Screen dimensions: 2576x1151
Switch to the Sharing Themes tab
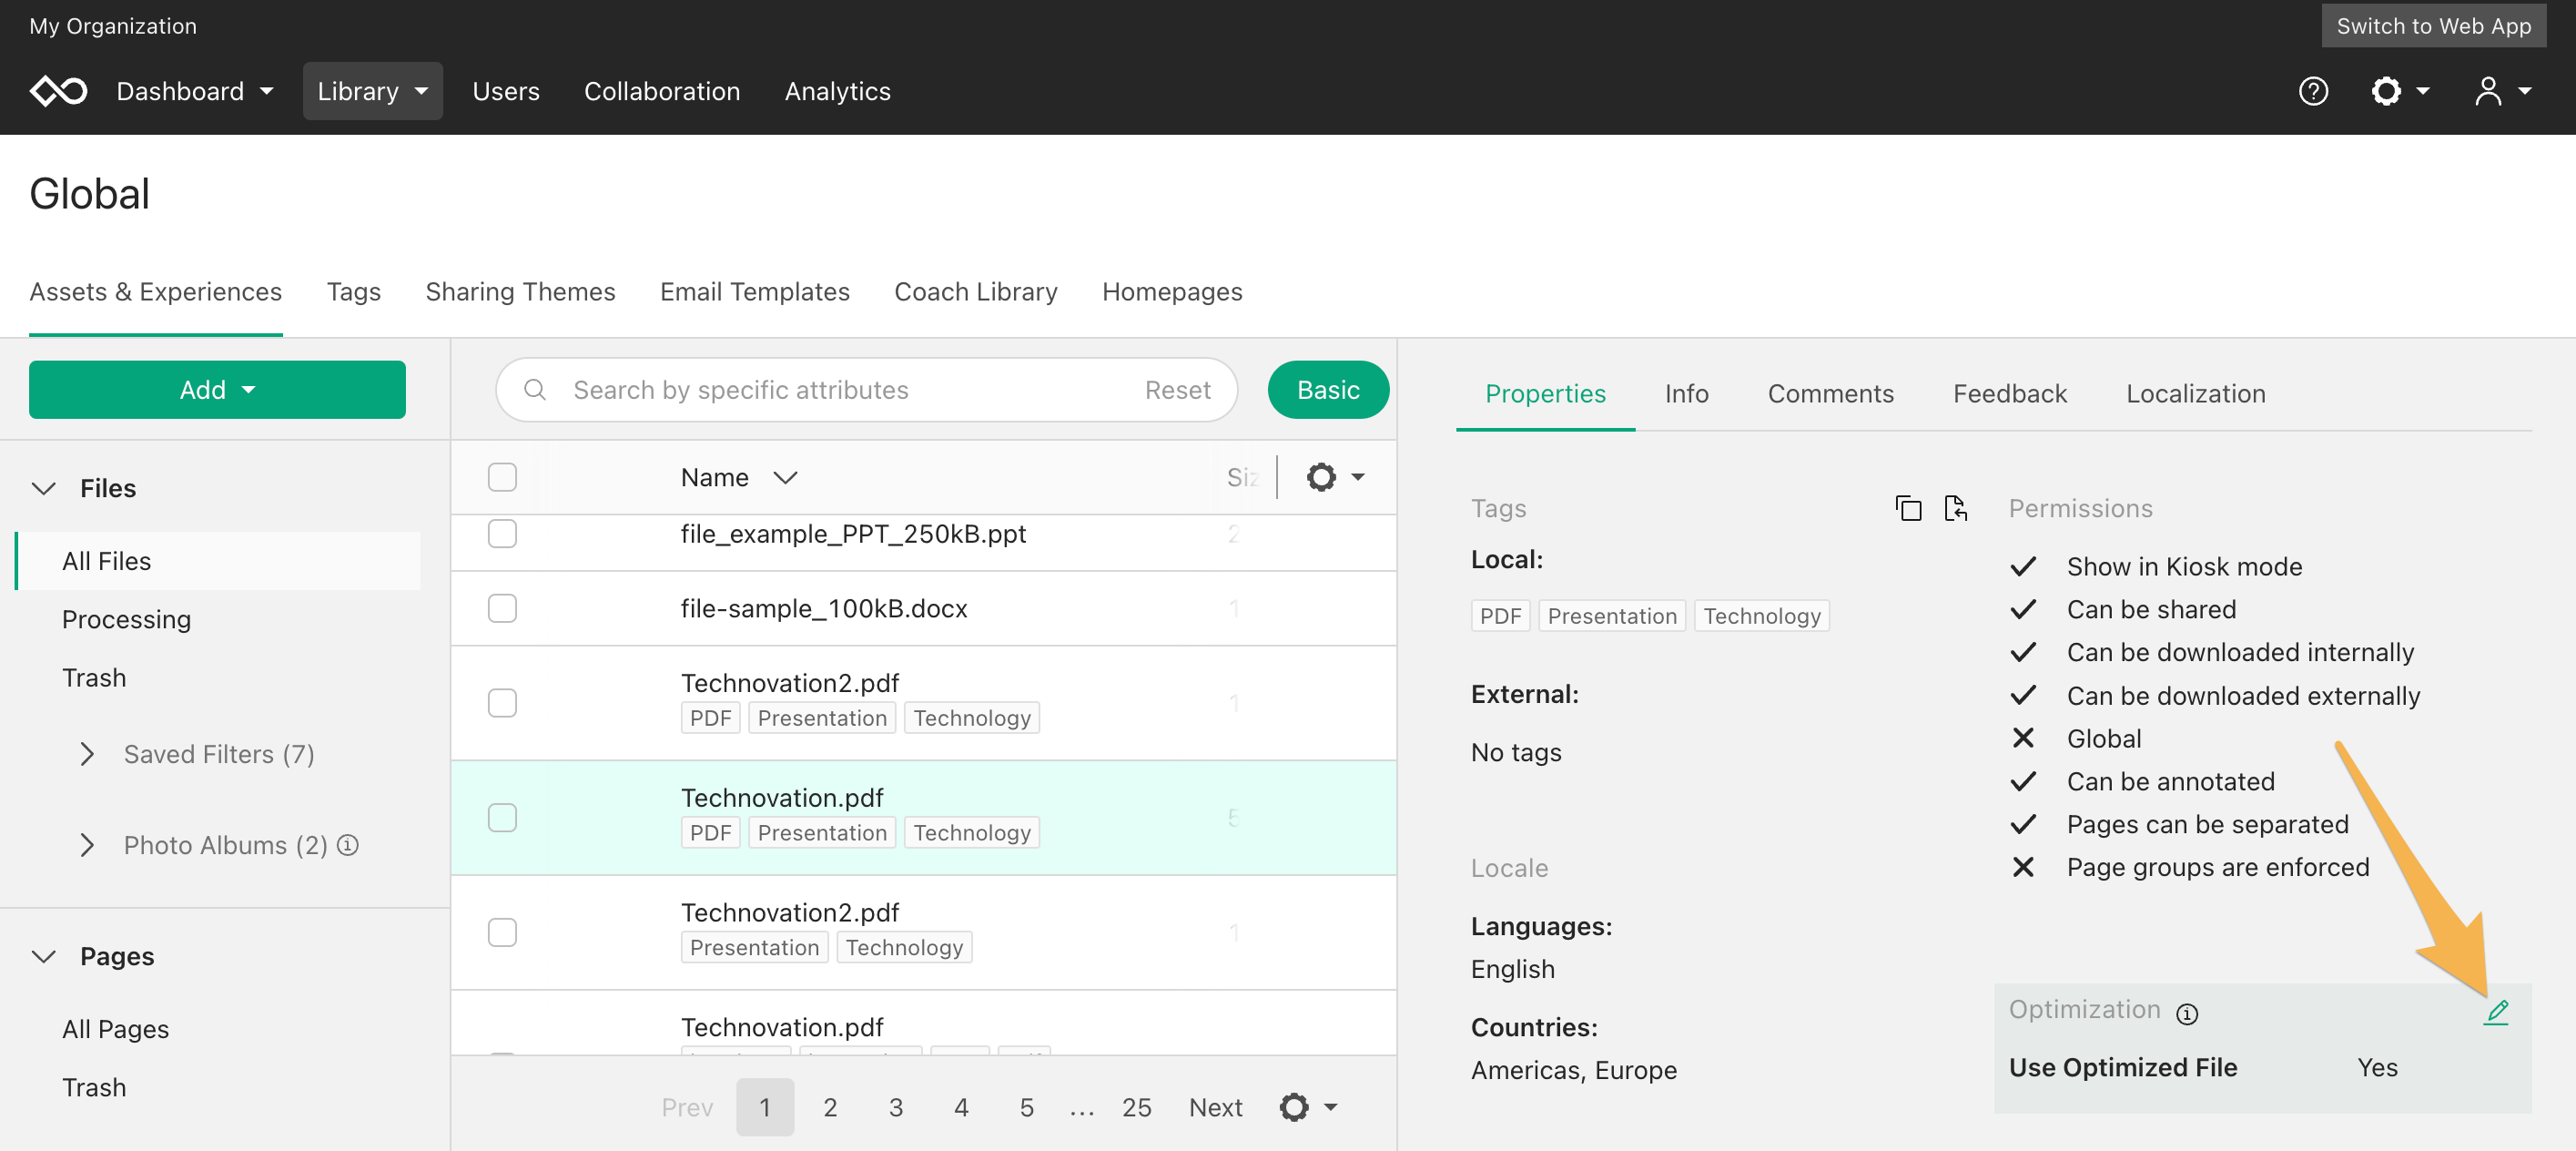click(x=521, y=291)
